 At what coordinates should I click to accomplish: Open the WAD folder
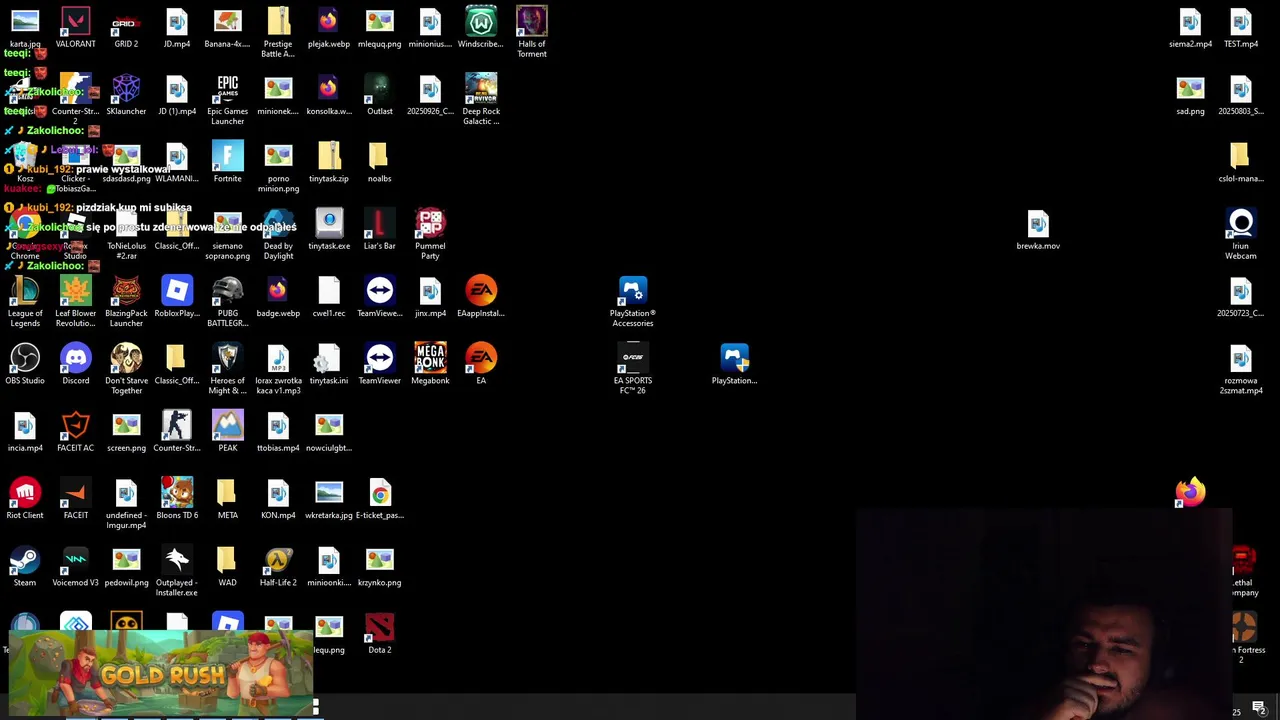[x=227, y=565]
